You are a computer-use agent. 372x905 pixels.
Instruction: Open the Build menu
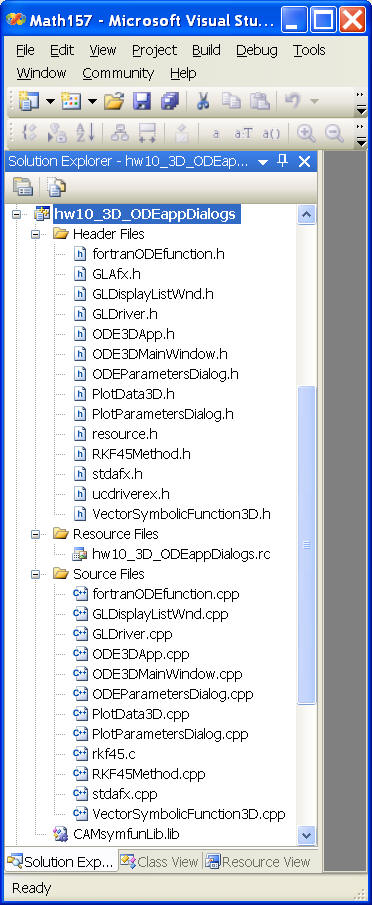point(206,50)
